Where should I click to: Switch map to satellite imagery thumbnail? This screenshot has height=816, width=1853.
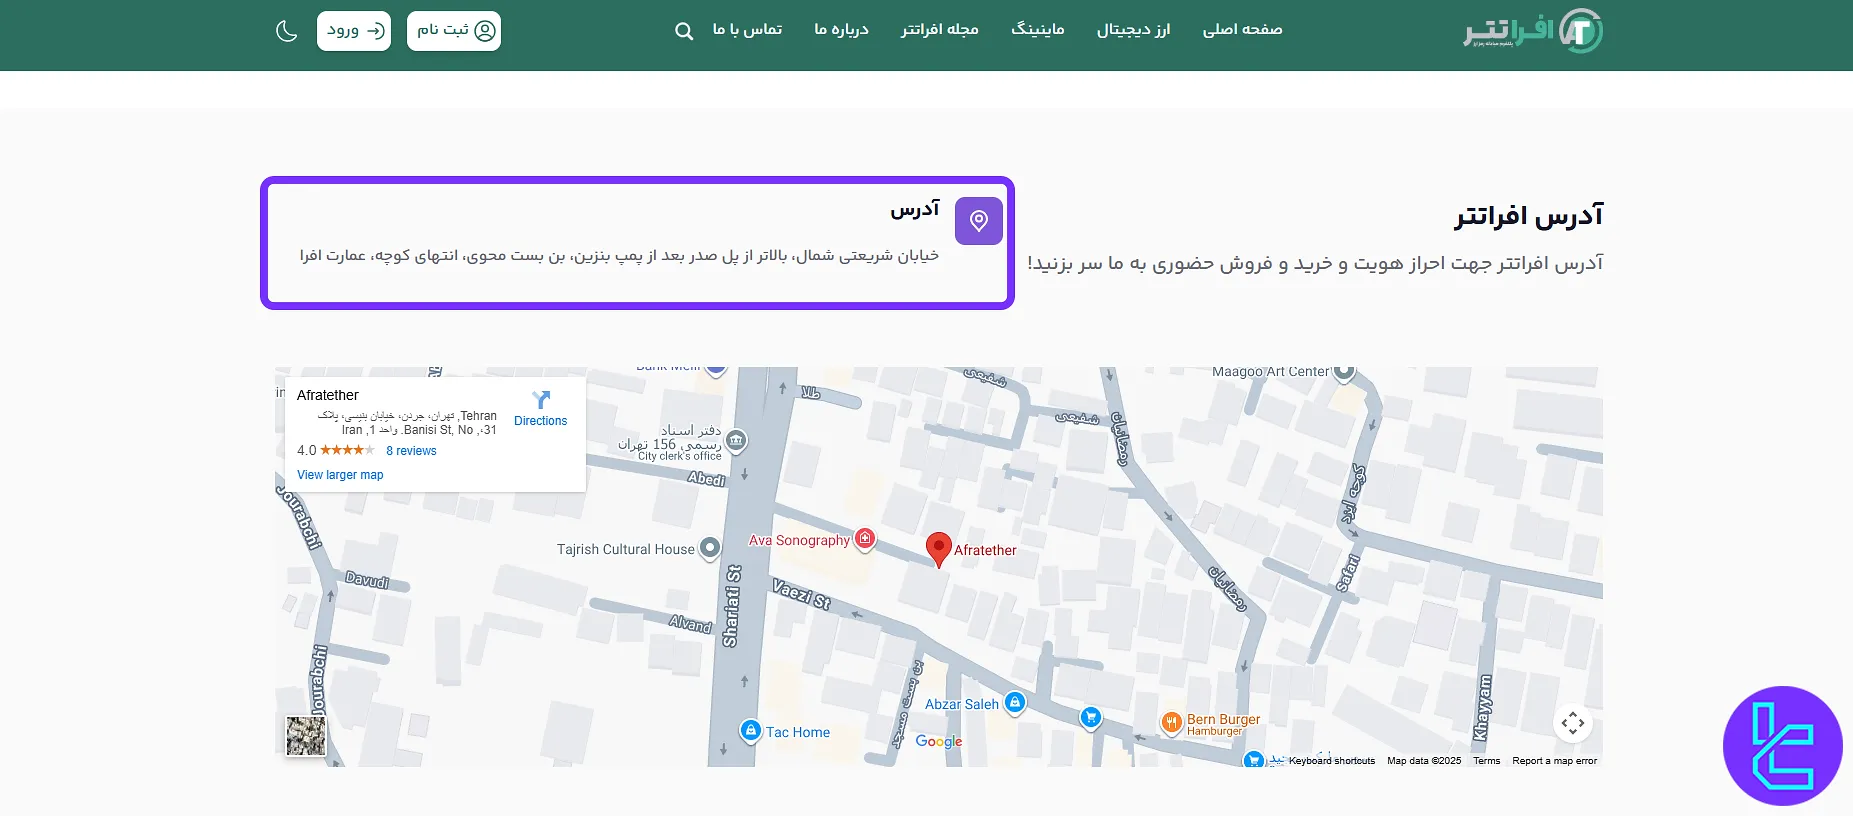306,736
